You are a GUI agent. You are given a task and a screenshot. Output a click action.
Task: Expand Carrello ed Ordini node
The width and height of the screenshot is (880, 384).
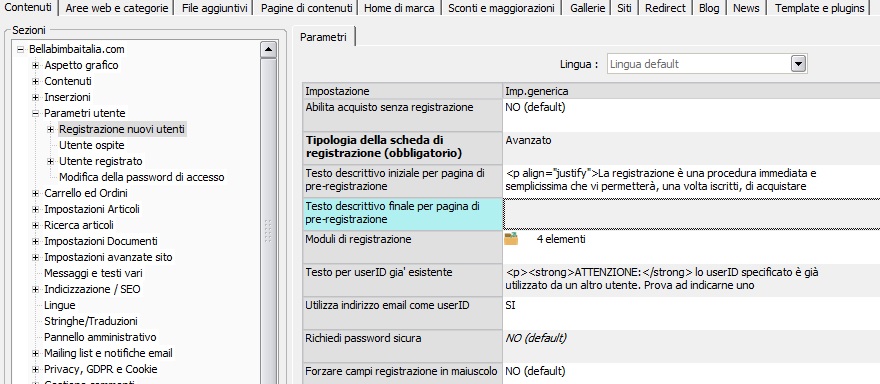pos(35,193)
